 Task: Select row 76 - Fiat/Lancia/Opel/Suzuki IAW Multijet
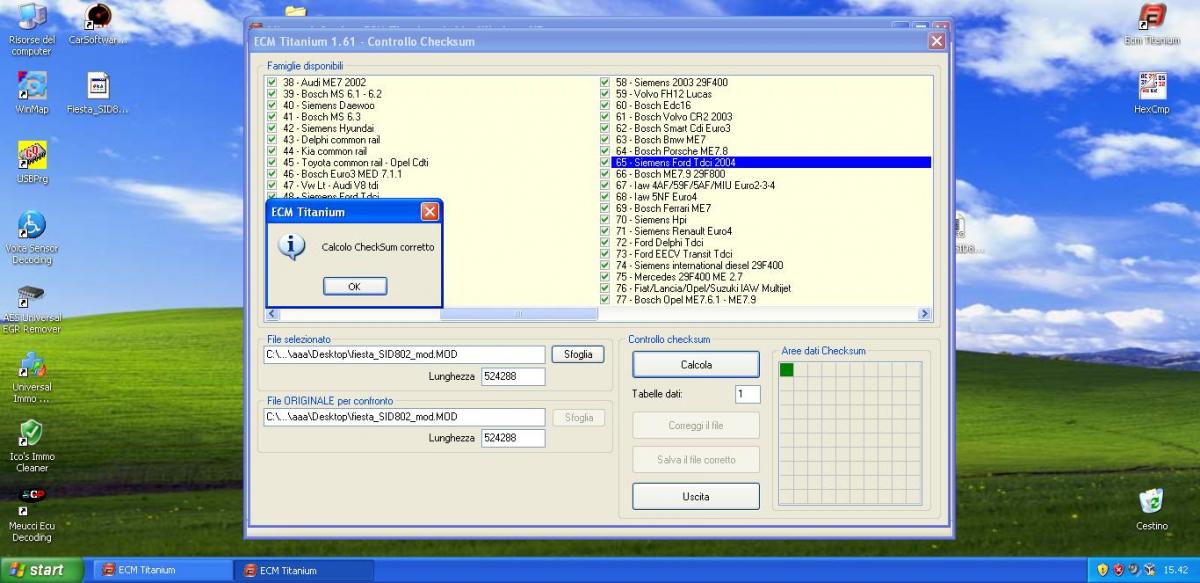tap(702, 288)
